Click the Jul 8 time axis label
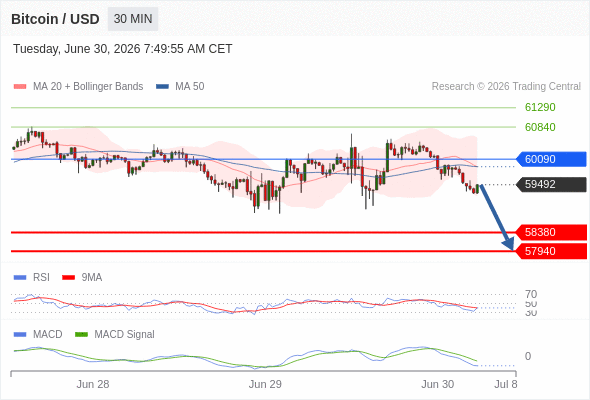Screen dimensions: 590x400 pos(506,384)
